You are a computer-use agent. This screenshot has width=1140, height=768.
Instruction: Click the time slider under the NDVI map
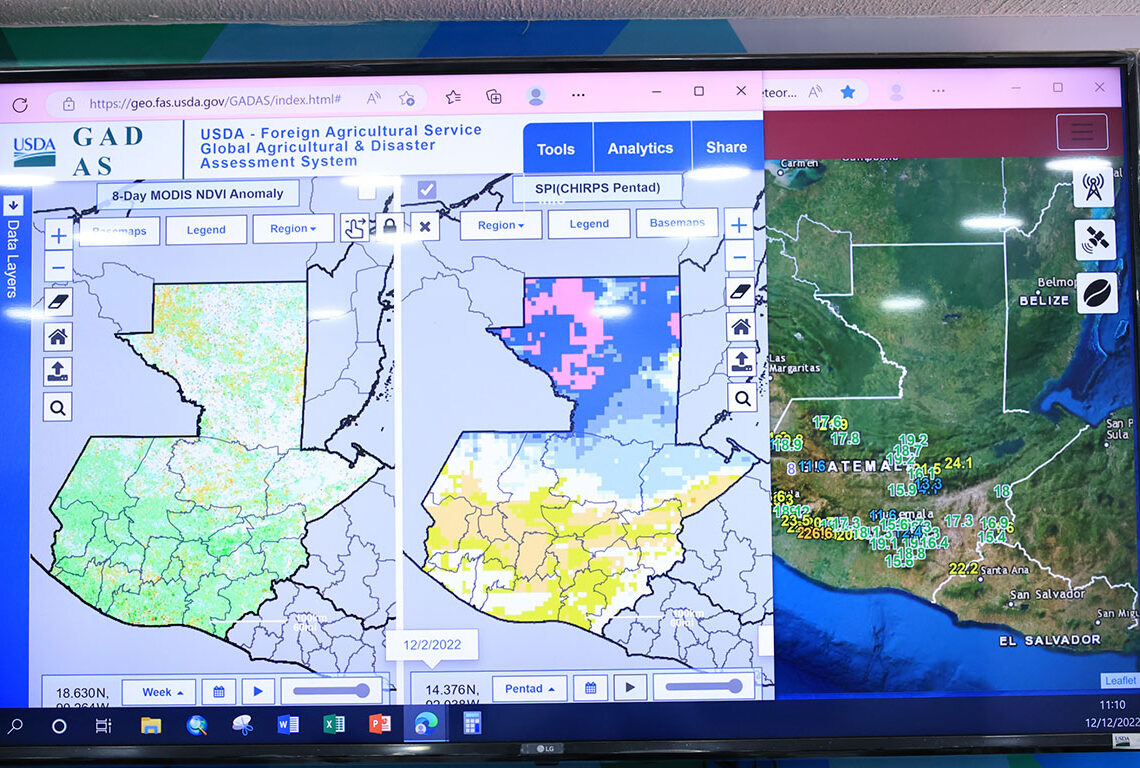332,690
